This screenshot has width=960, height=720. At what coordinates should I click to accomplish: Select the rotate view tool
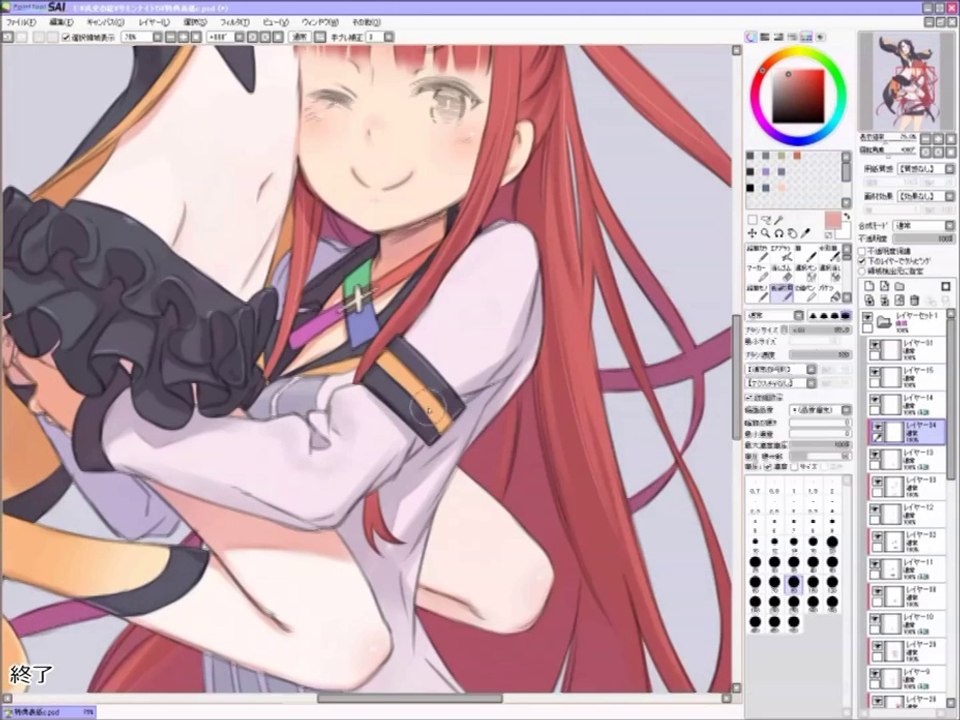click(x=779, y=233)
